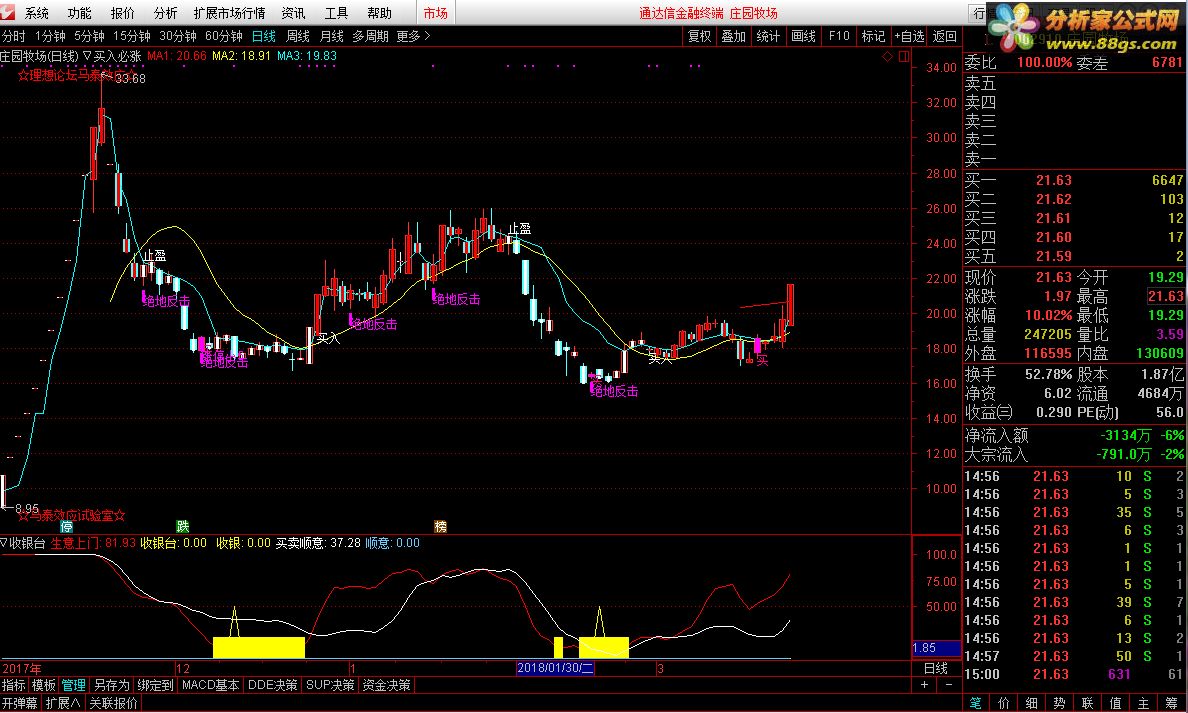Click the 返回 back button
The image size is (1188, 713).
point(945,36)
